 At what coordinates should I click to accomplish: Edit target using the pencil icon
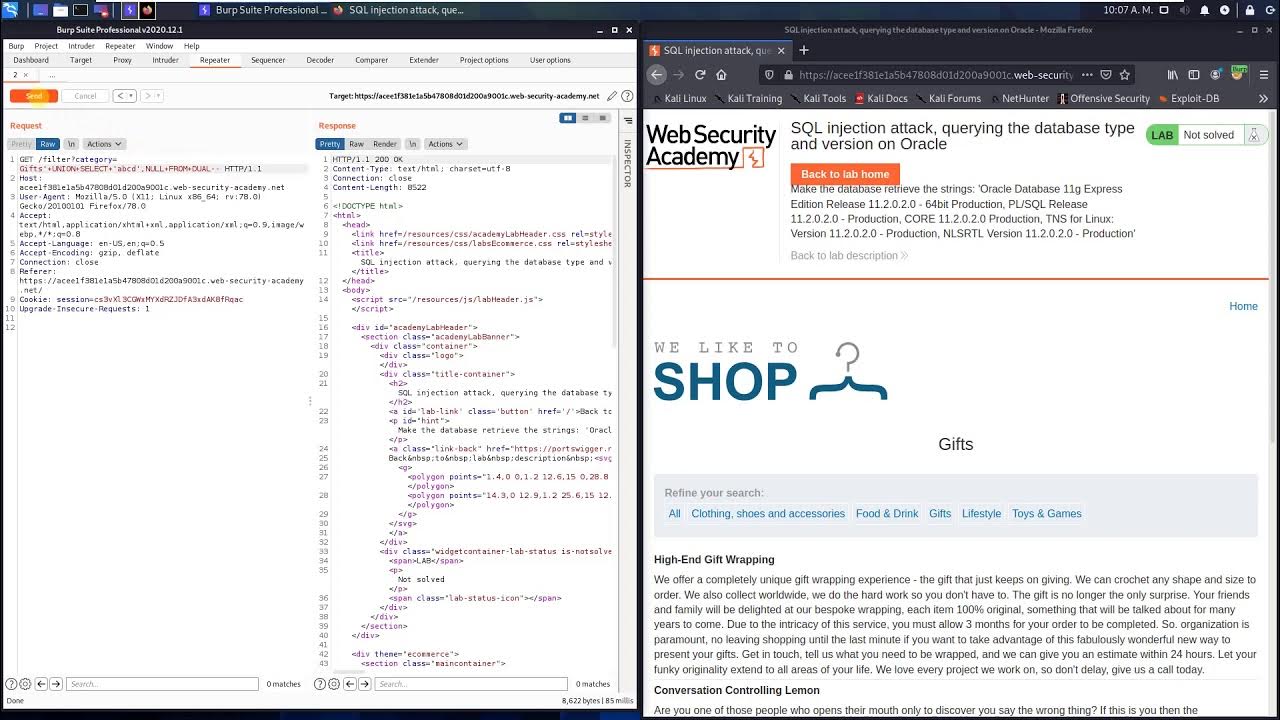click(x=612, y=96)
